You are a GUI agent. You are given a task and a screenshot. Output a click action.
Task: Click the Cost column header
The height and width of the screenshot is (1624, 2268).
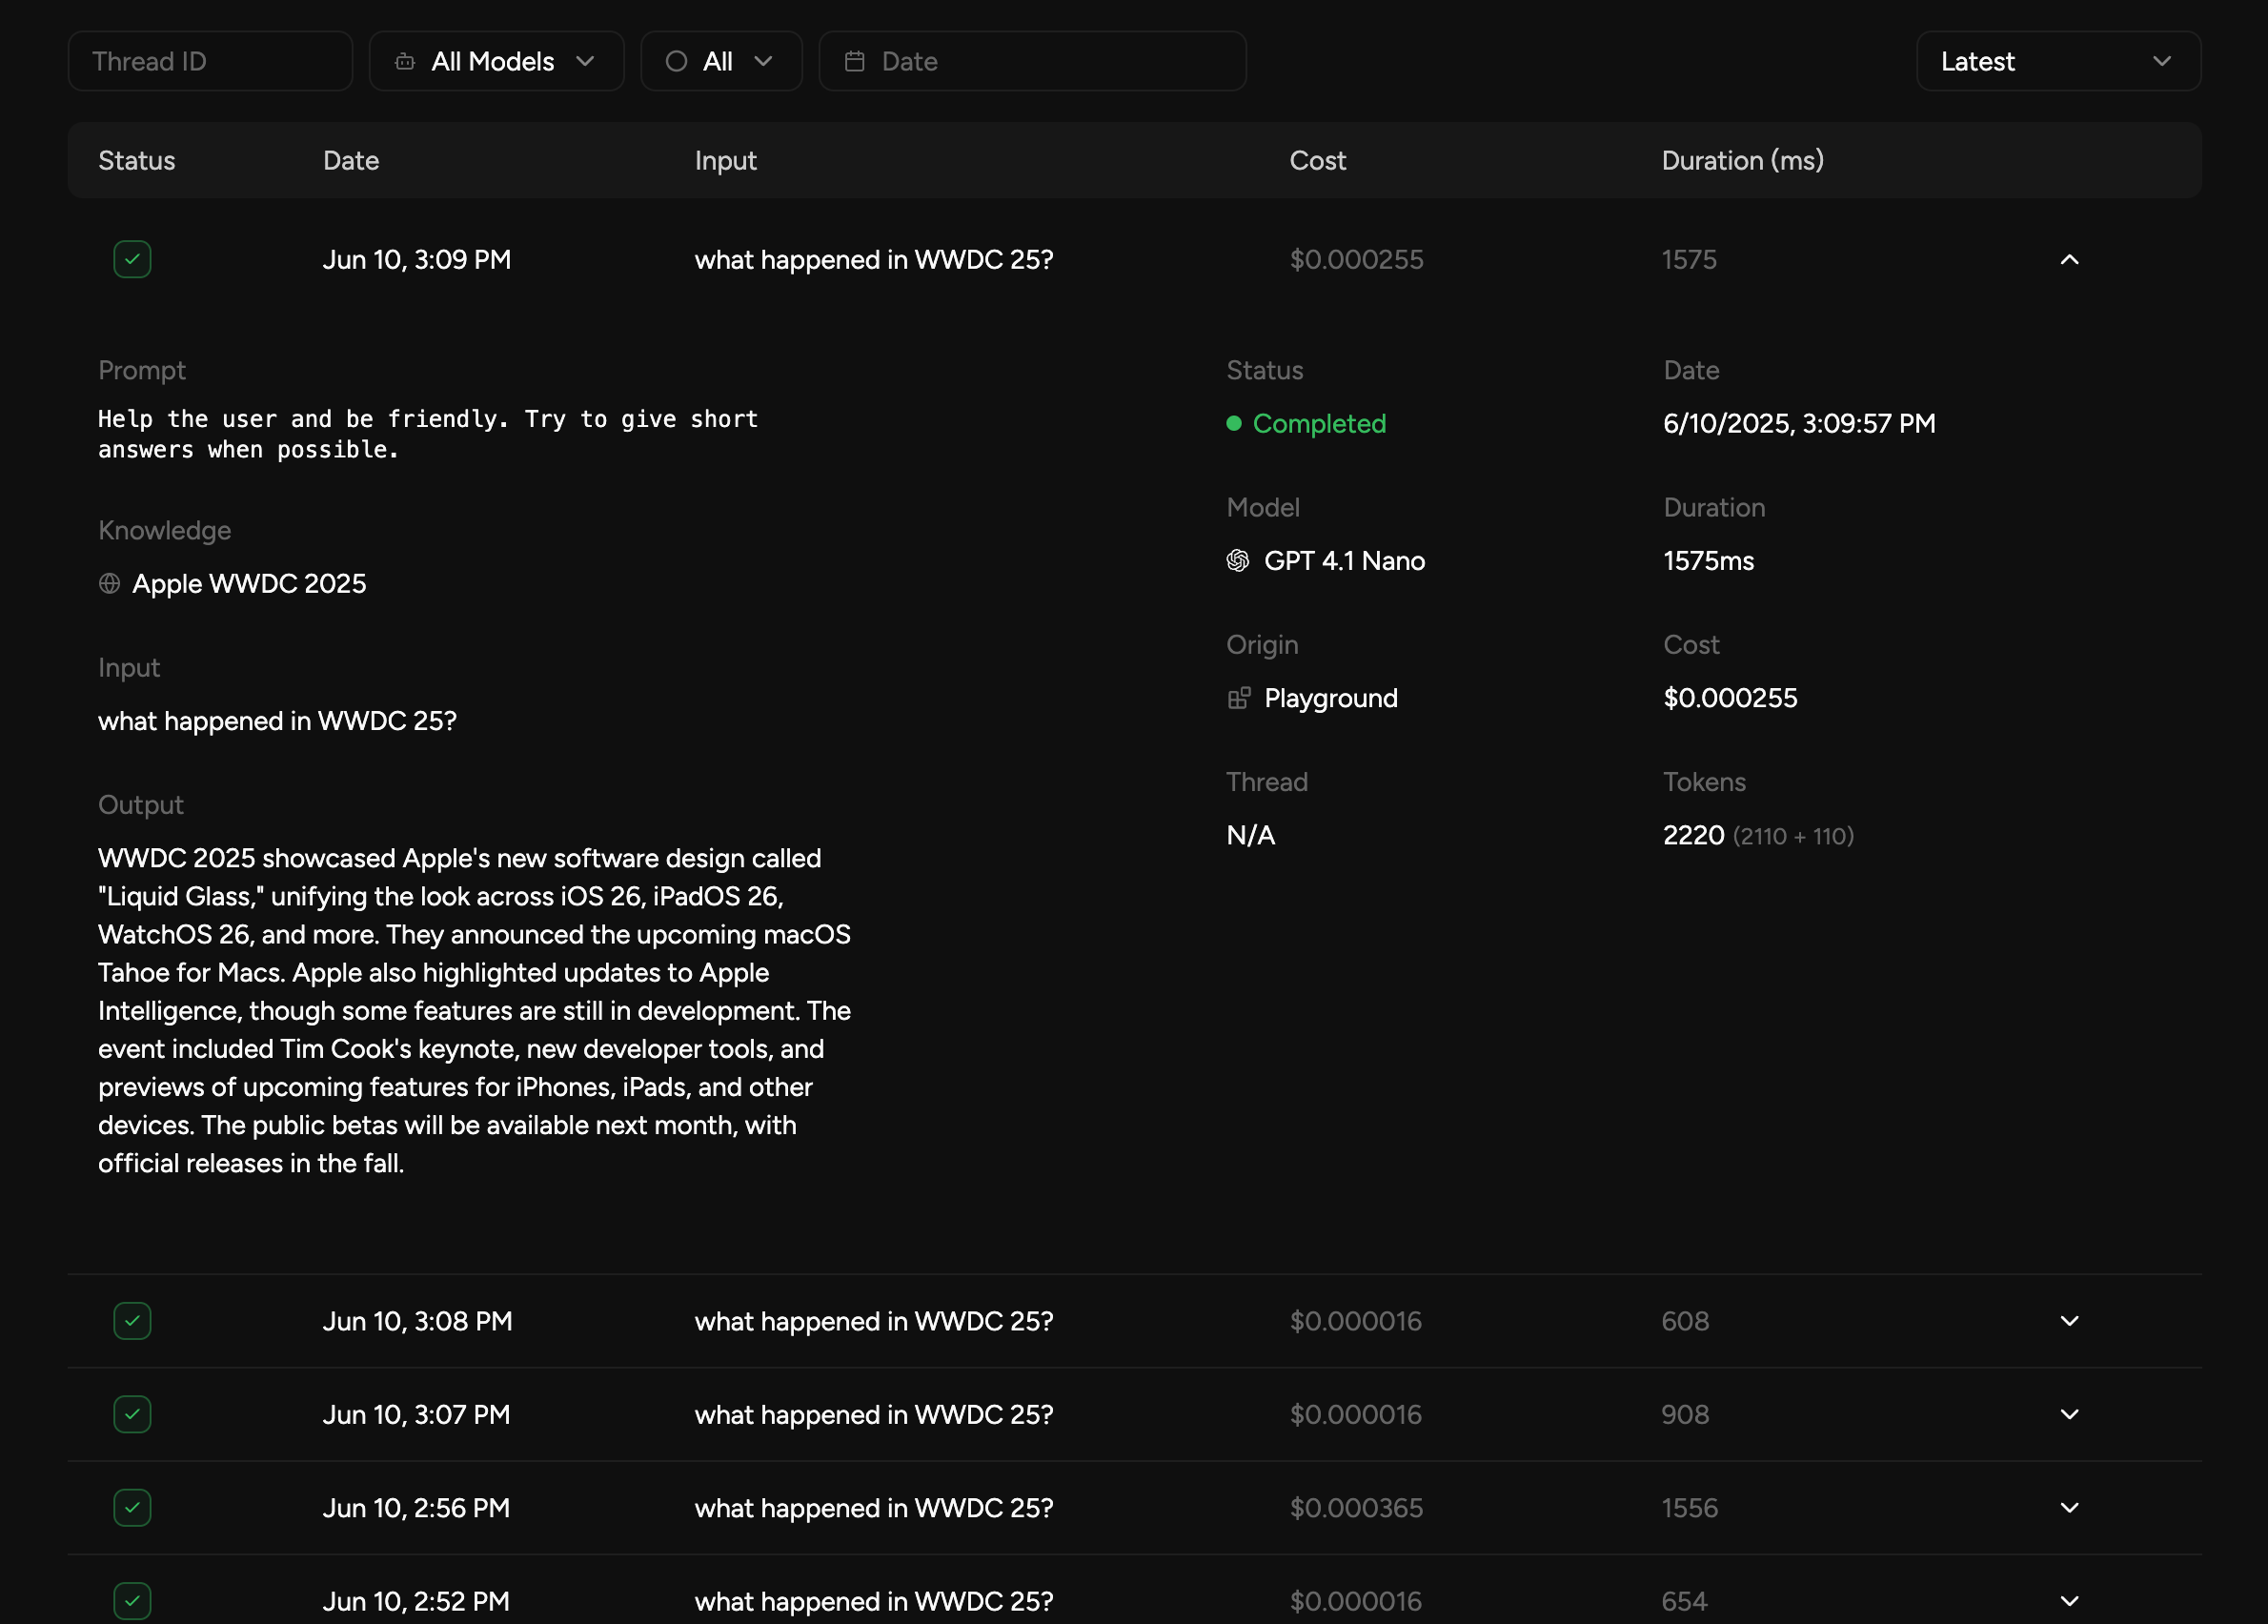coord(1317,161)
